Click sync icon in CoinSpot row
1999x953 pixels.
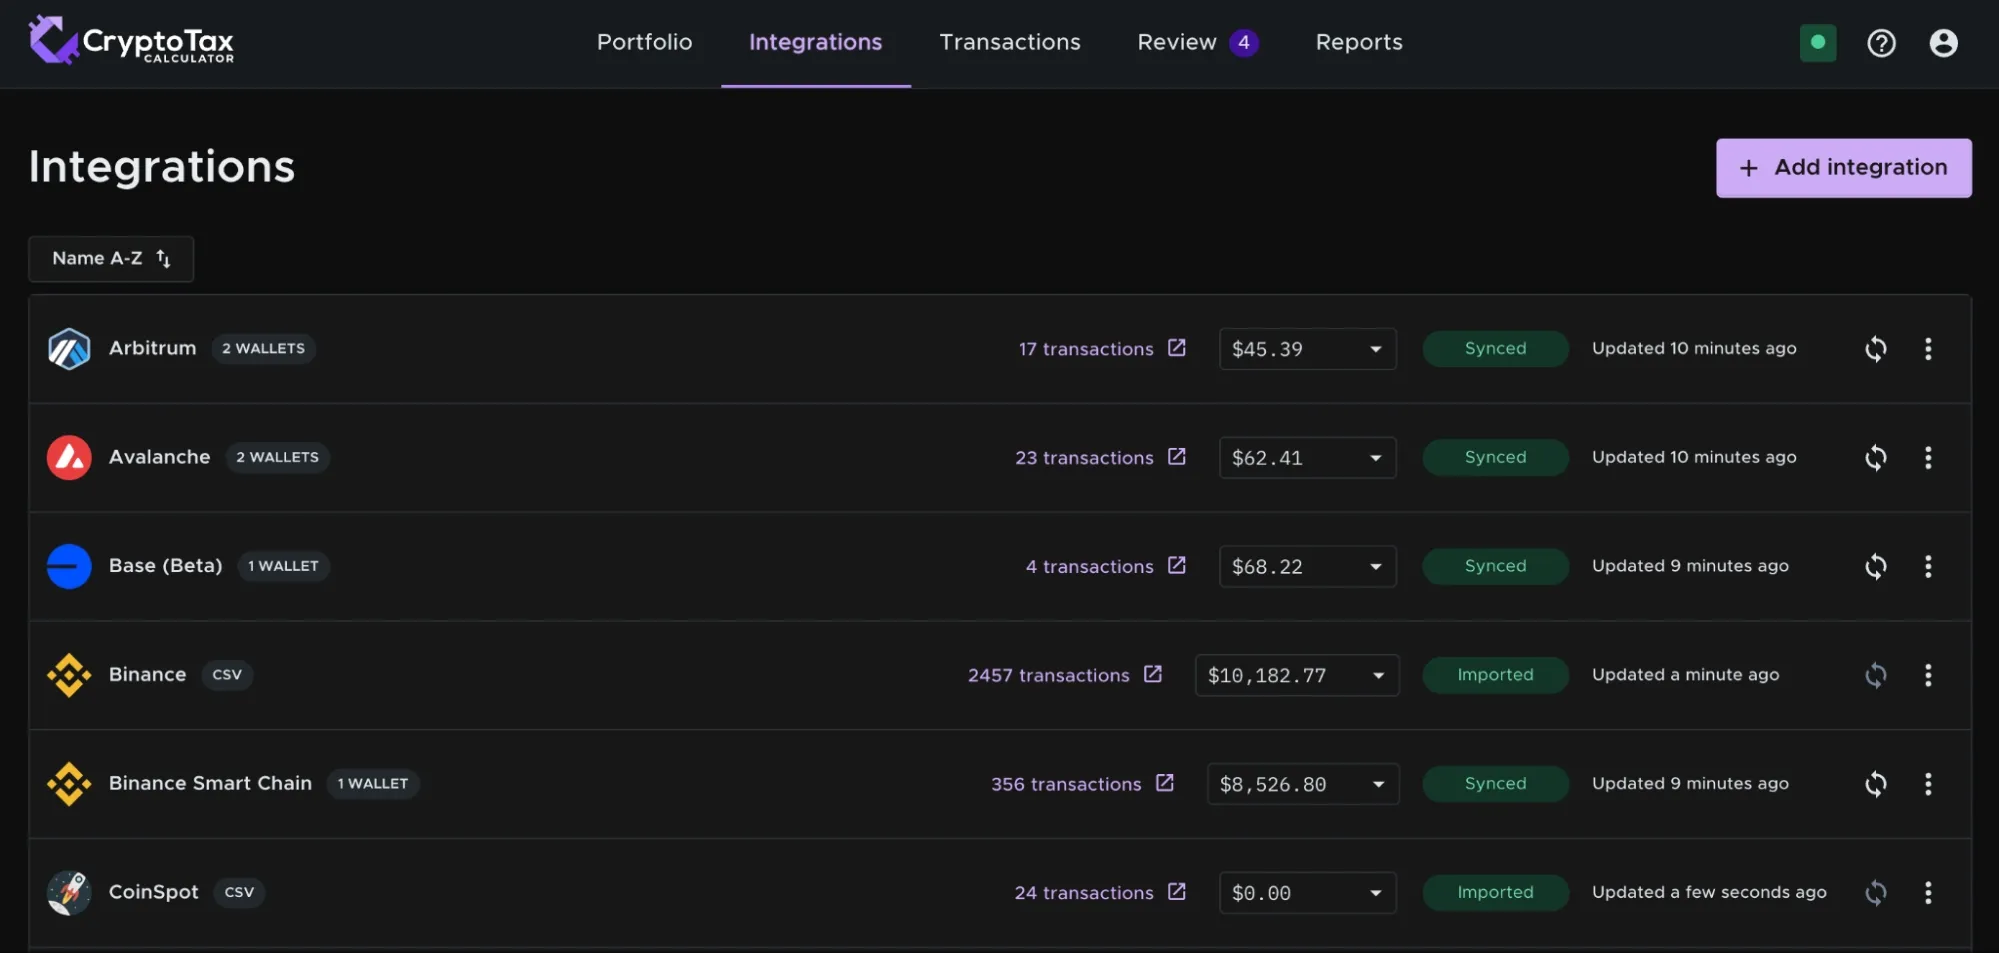1876,893
